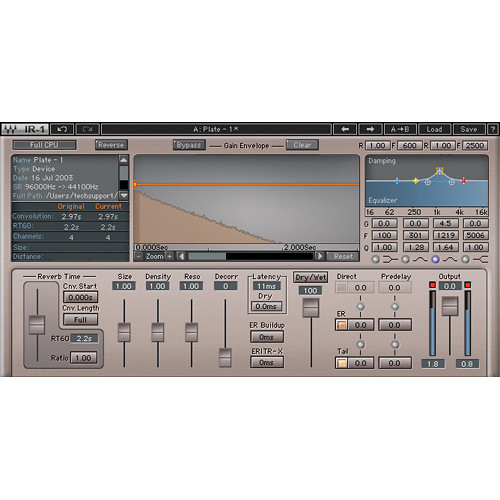Select the high-shelf filter shape icon
The width and height of the screenshot is (500, 500).
coord(480,259)
